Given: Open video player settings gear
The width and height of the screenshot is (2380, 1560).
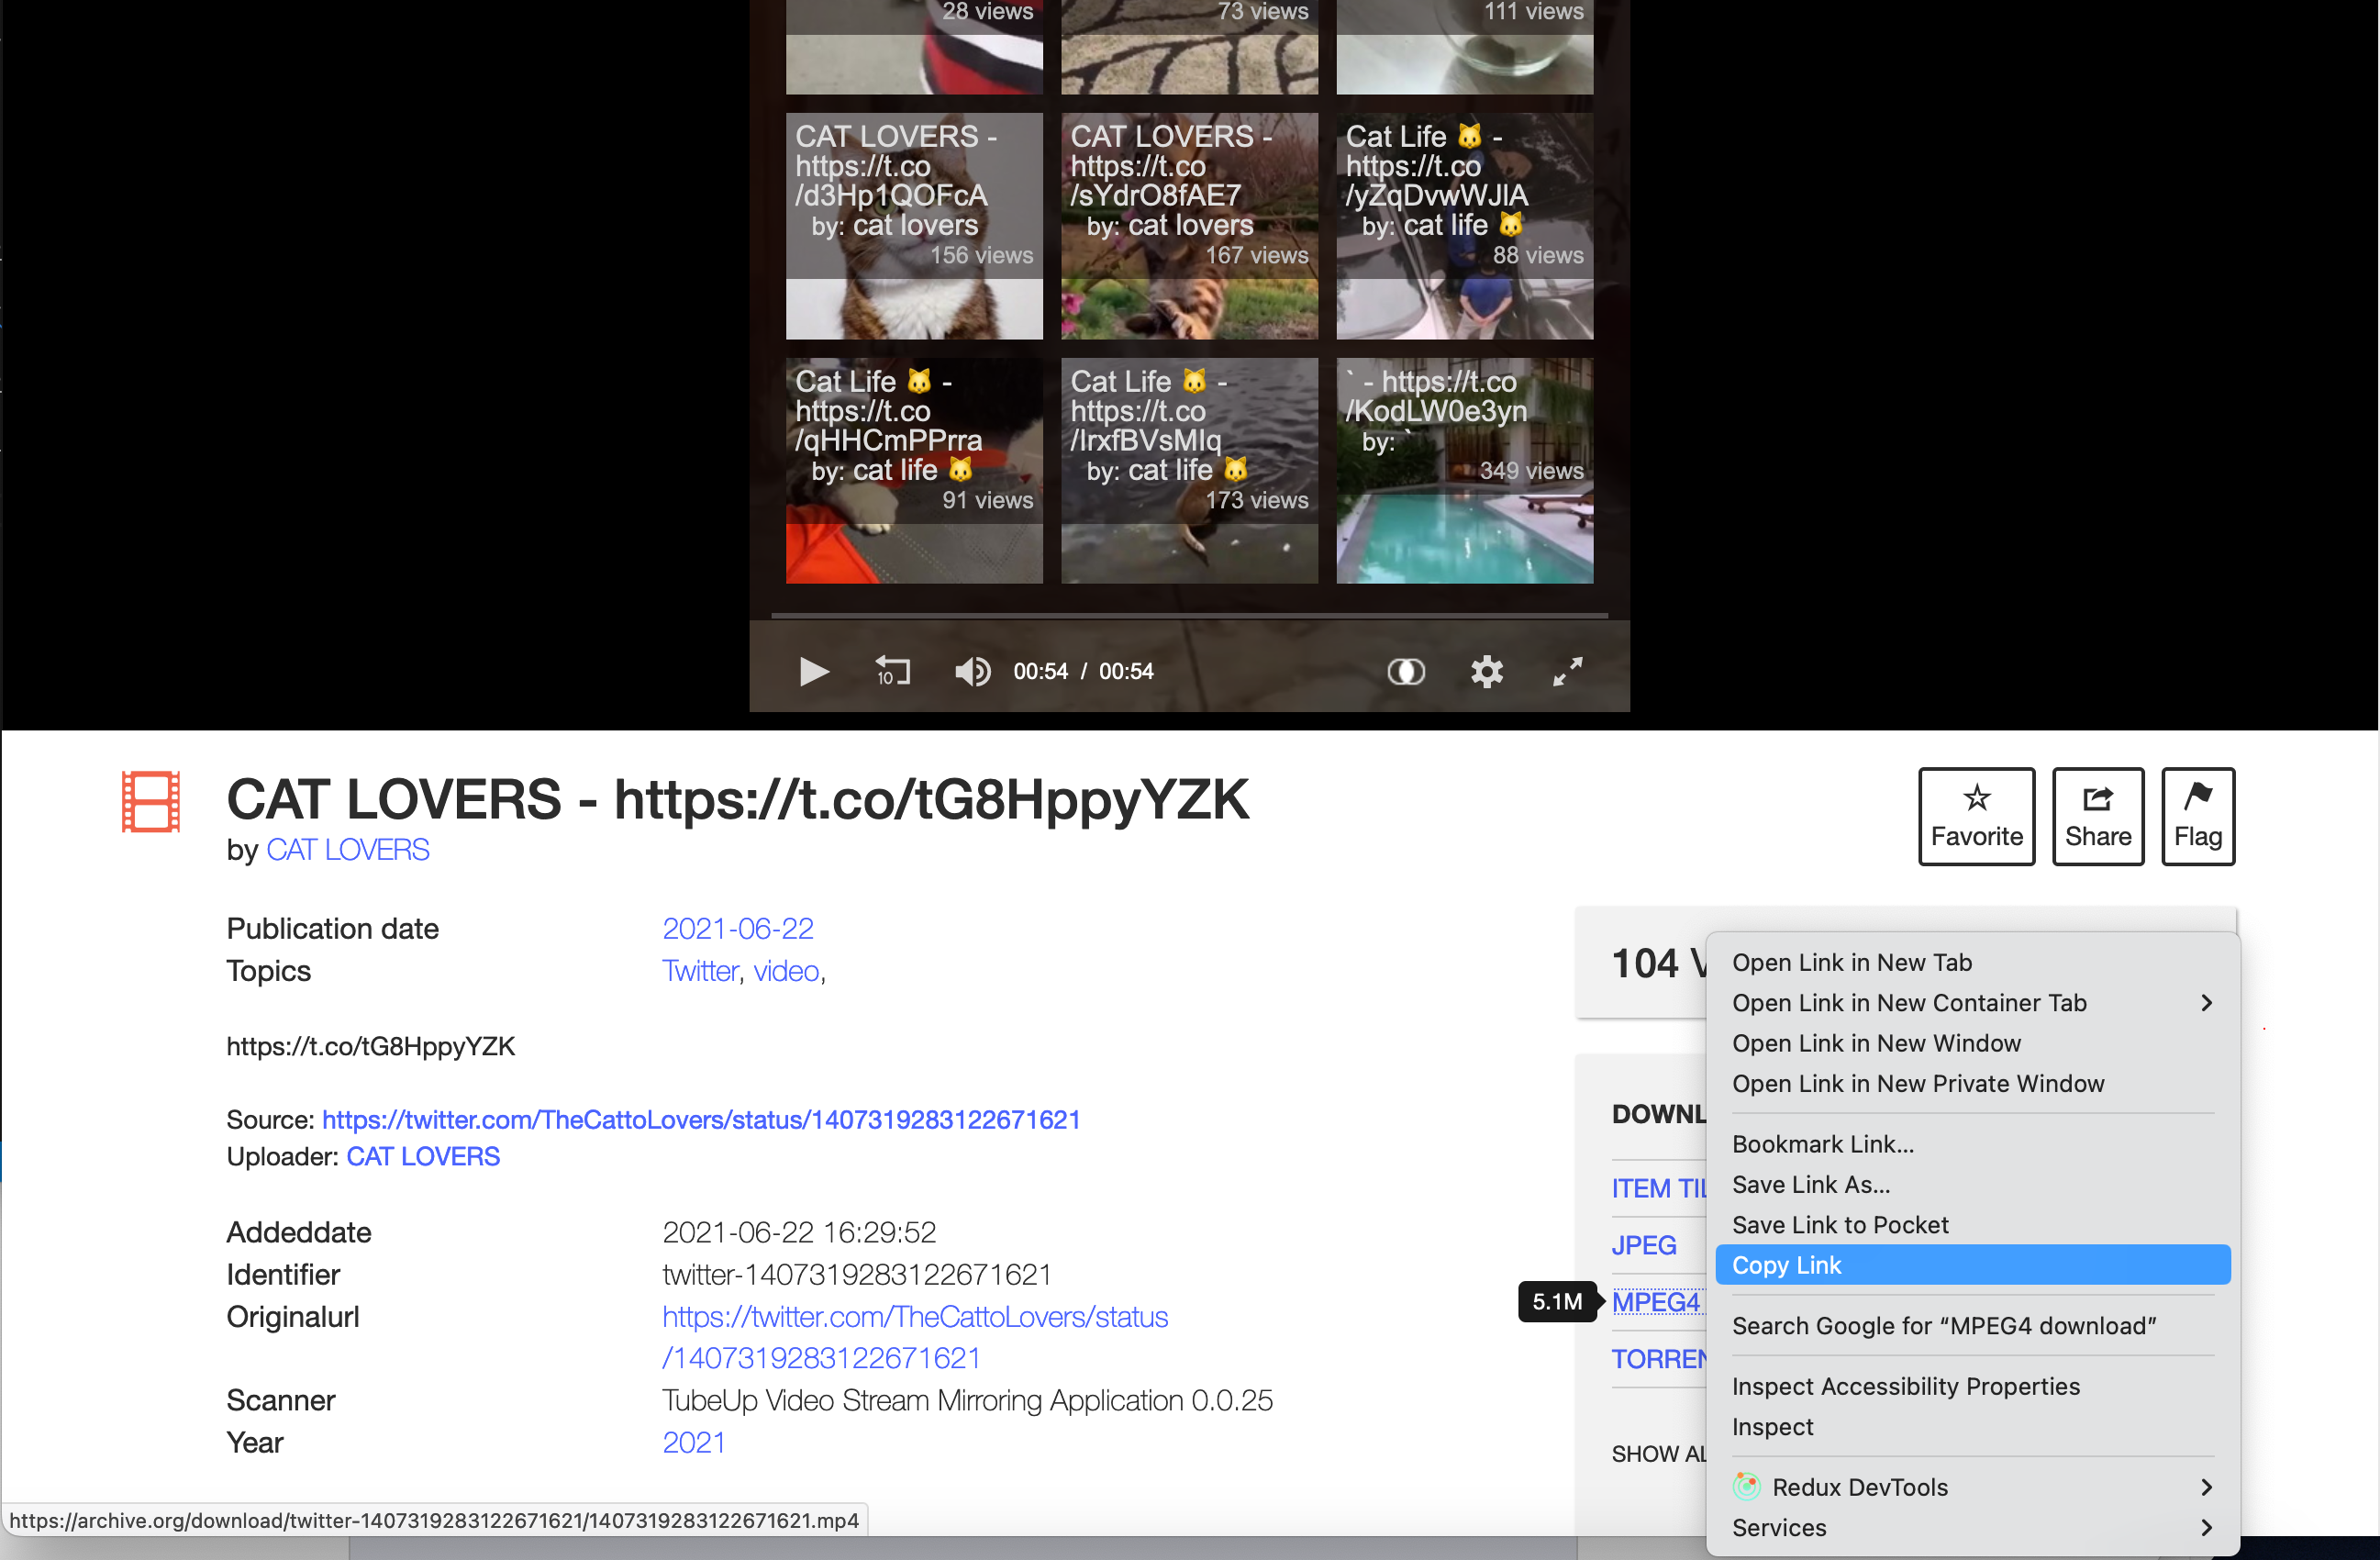Looking at the screenshot, I should click(x=1487, y=671).
